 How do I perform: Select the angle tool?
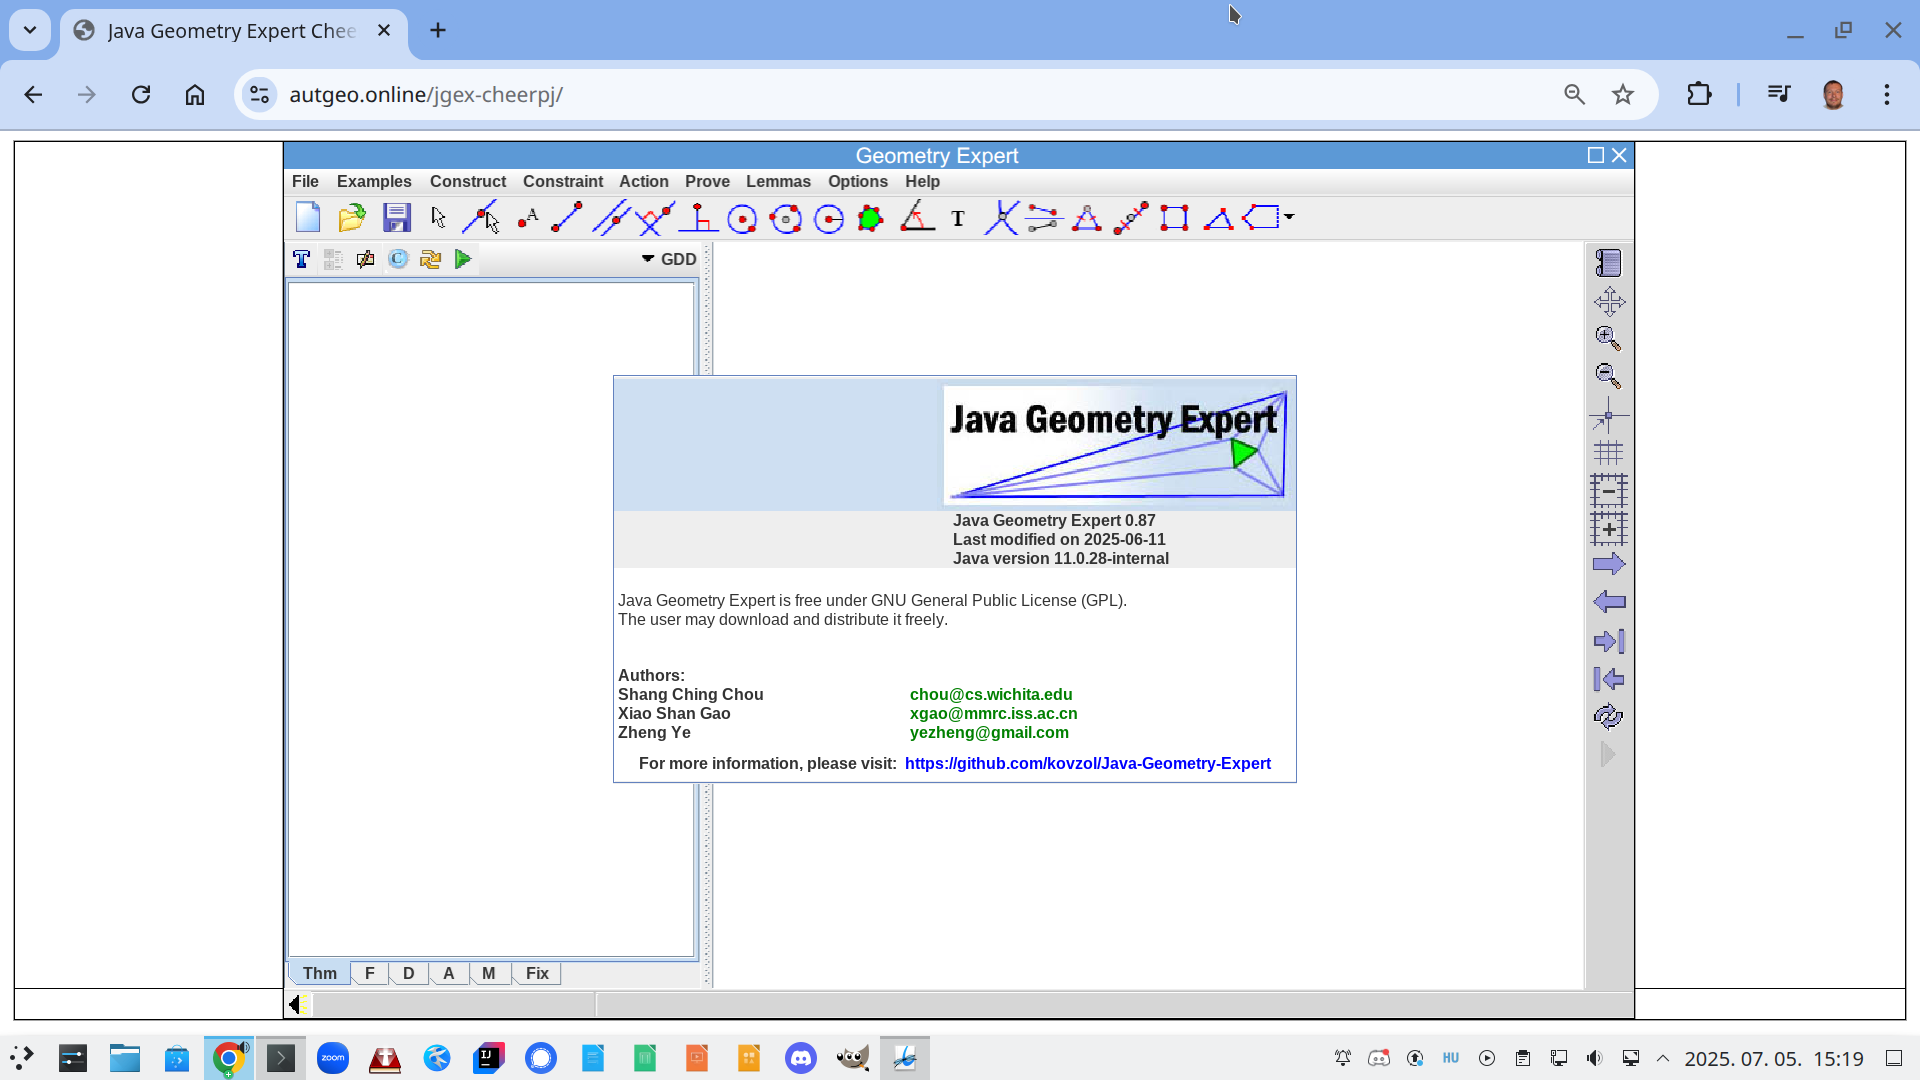[917, 217]
